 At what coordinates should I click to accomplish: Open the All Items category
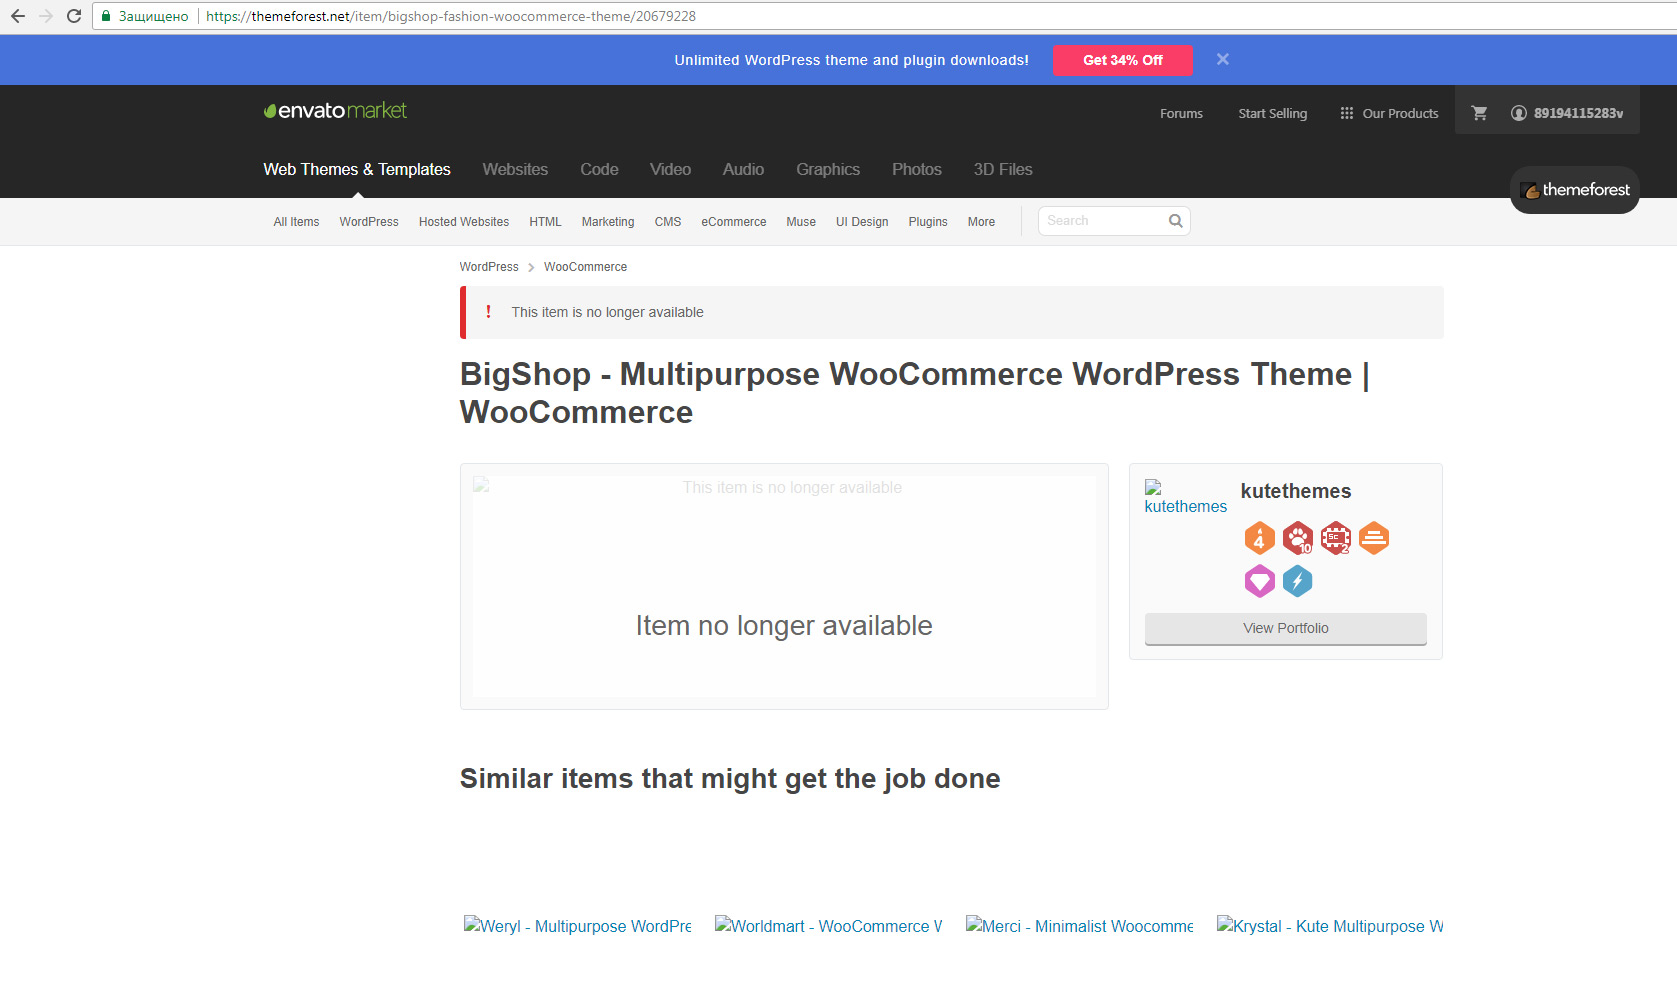[296, 222]
